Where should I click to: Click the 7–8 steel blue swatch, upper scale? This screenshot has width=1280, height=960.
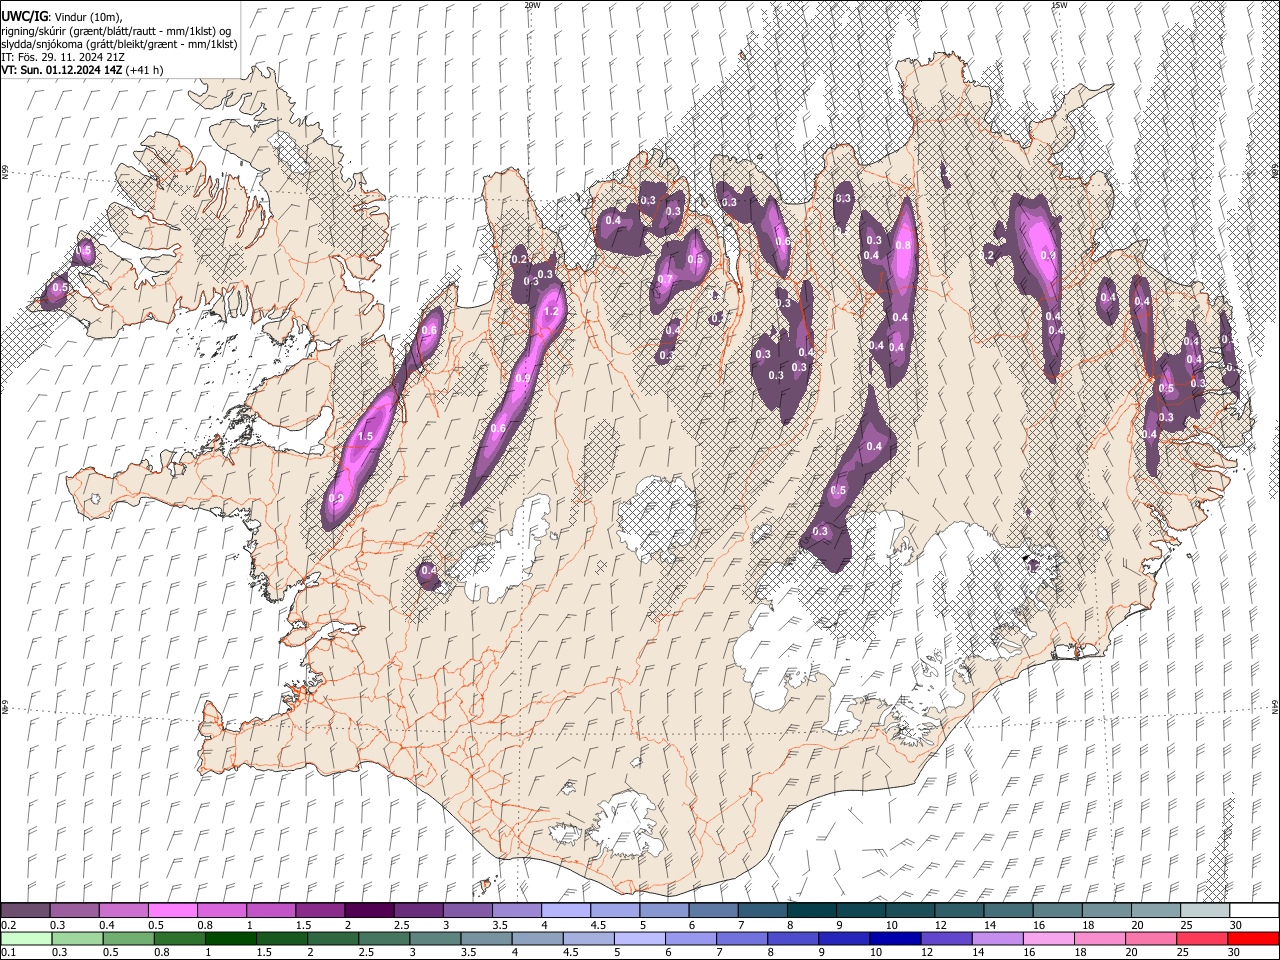coord(762,911)
